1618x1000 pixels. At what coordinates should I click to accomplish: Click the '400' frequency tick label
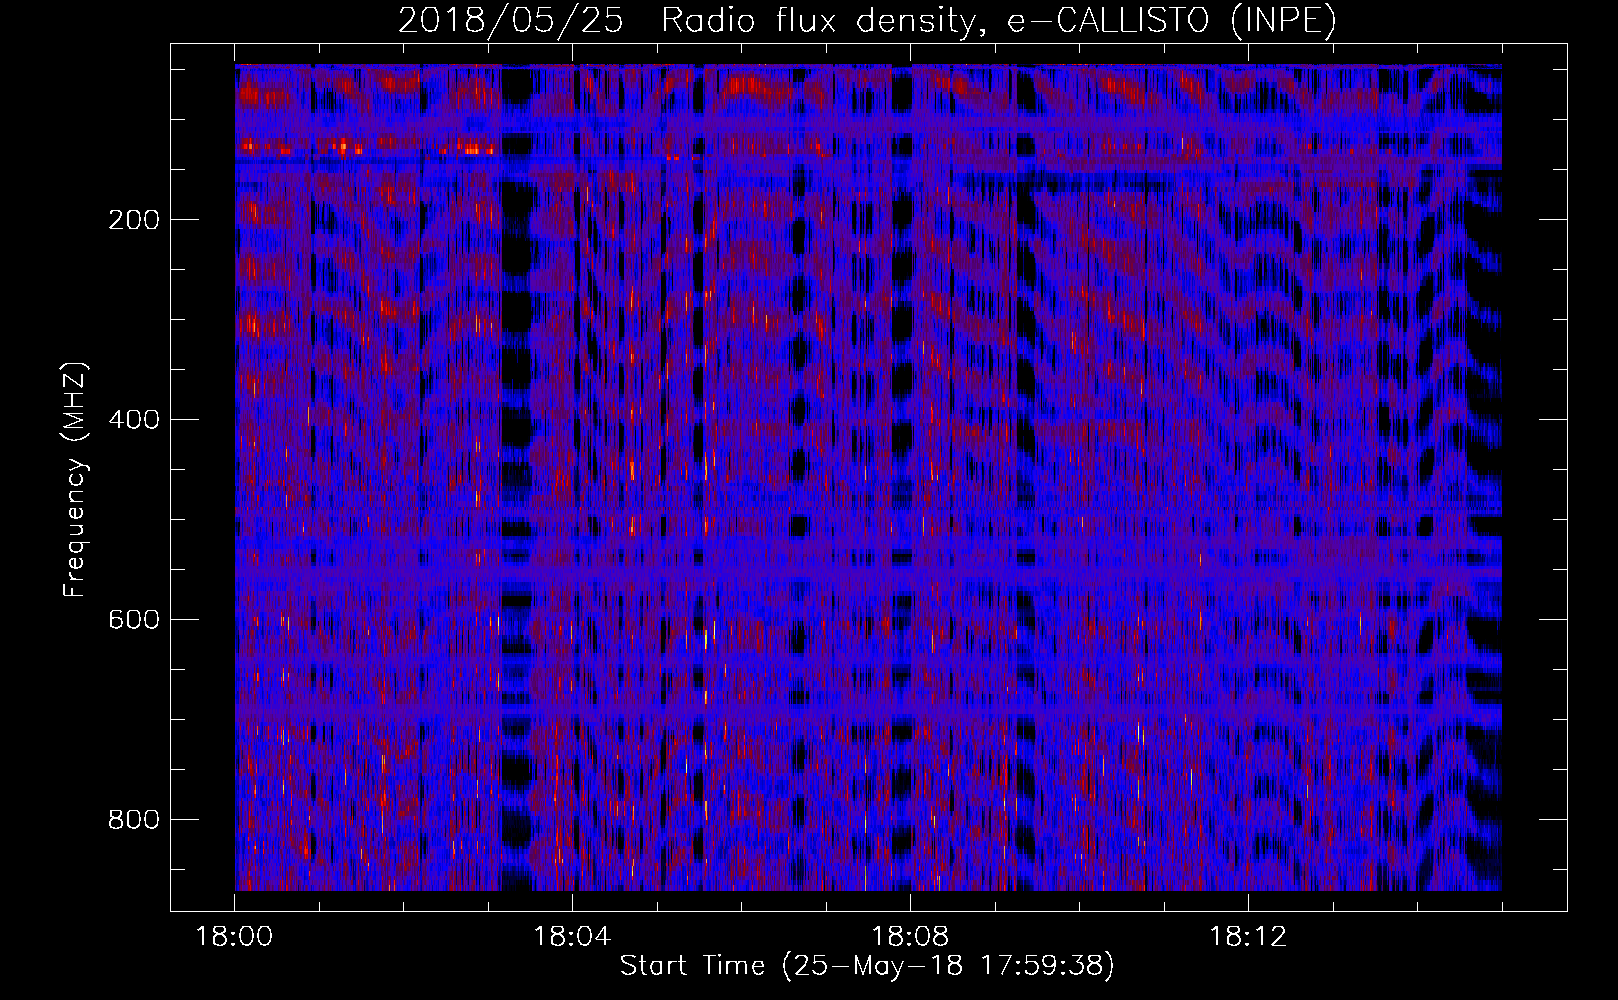coord(134,420)
